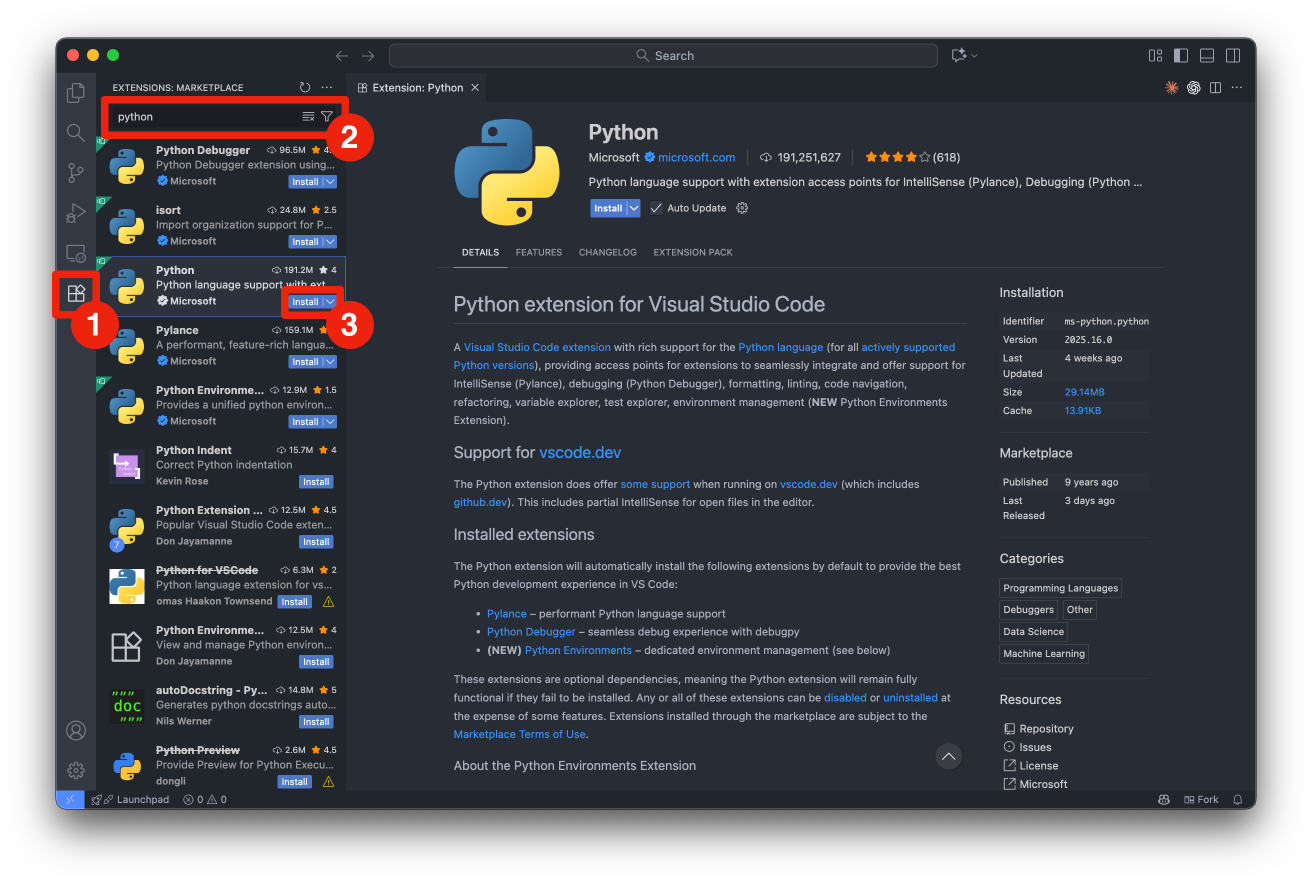The height and width of the screenshot is (883, 1312).
Task: Open the Source Control view
Action: pyautogui.click(x=76, y=173)
